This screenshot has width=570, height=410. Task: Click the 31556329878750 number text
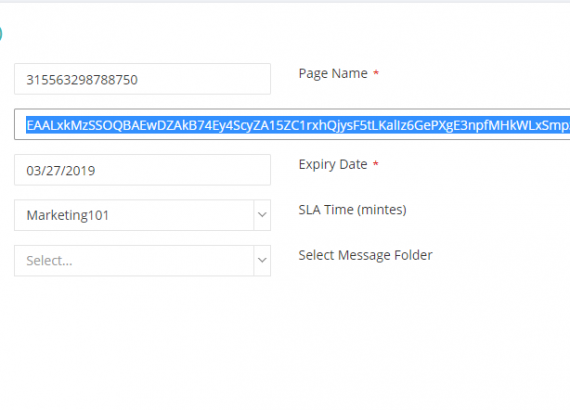[x=82, y=80]
